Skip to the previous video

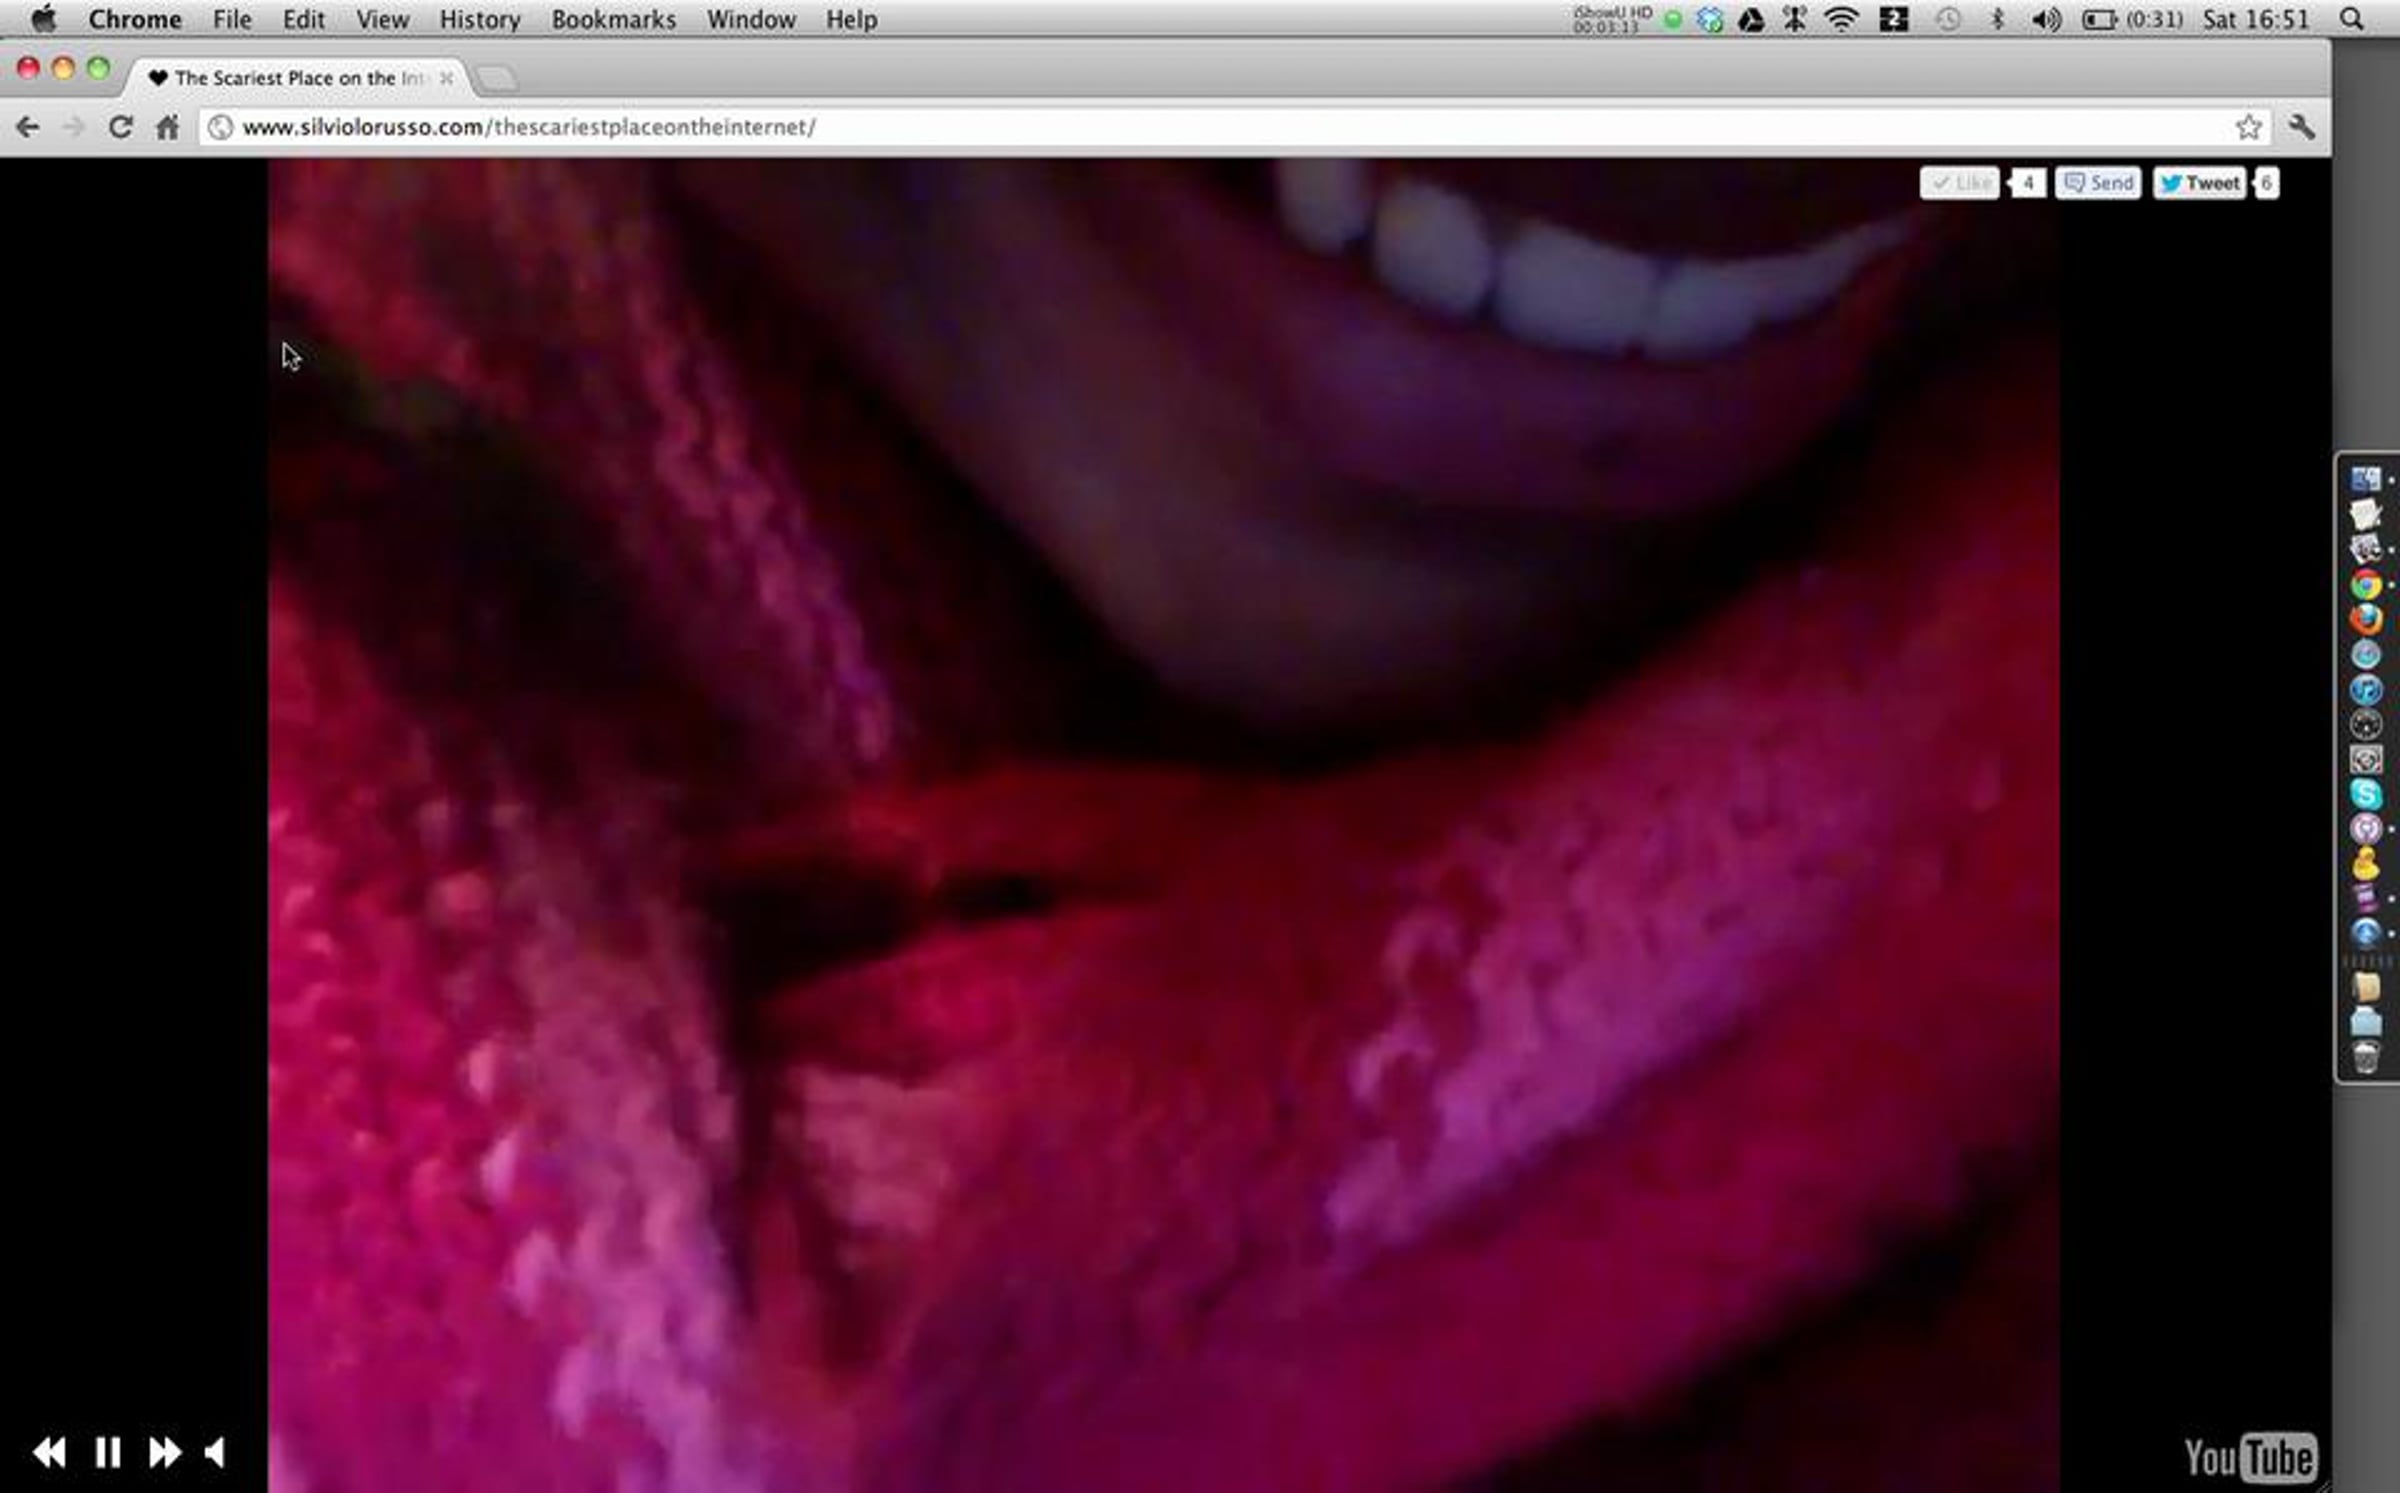[49, 1452]
